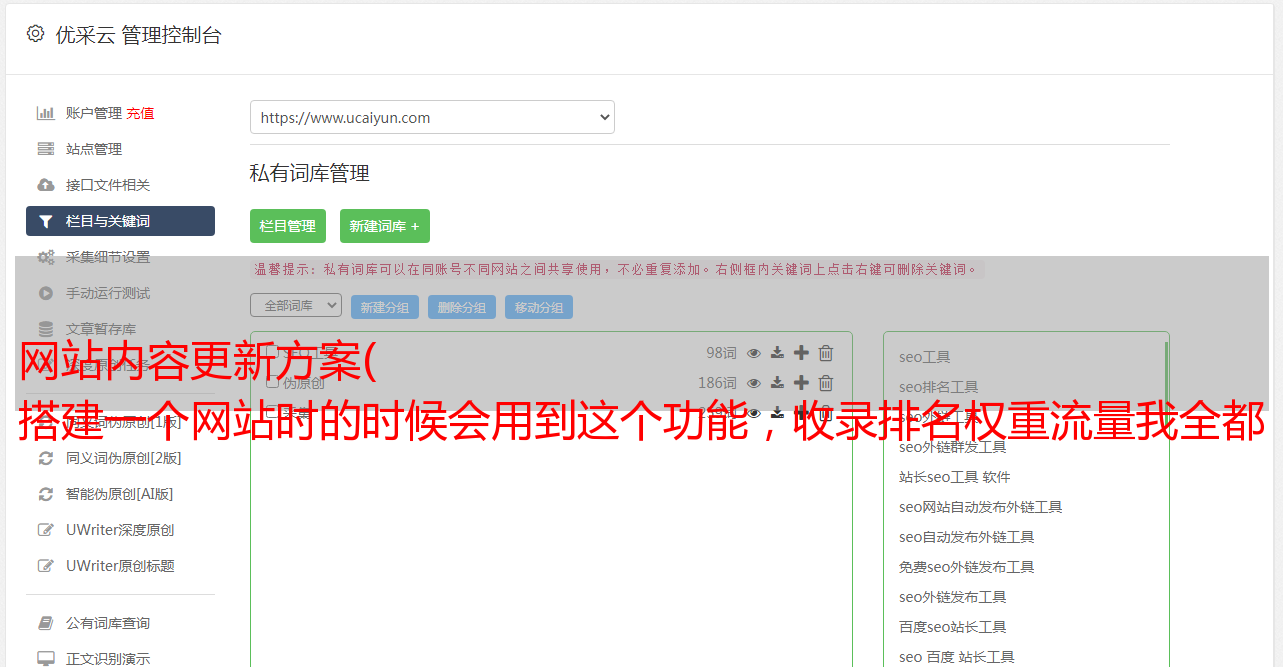Click the 新建词库 + button
Viewport: 1283px width, 667px height.
tap(385, 226)
